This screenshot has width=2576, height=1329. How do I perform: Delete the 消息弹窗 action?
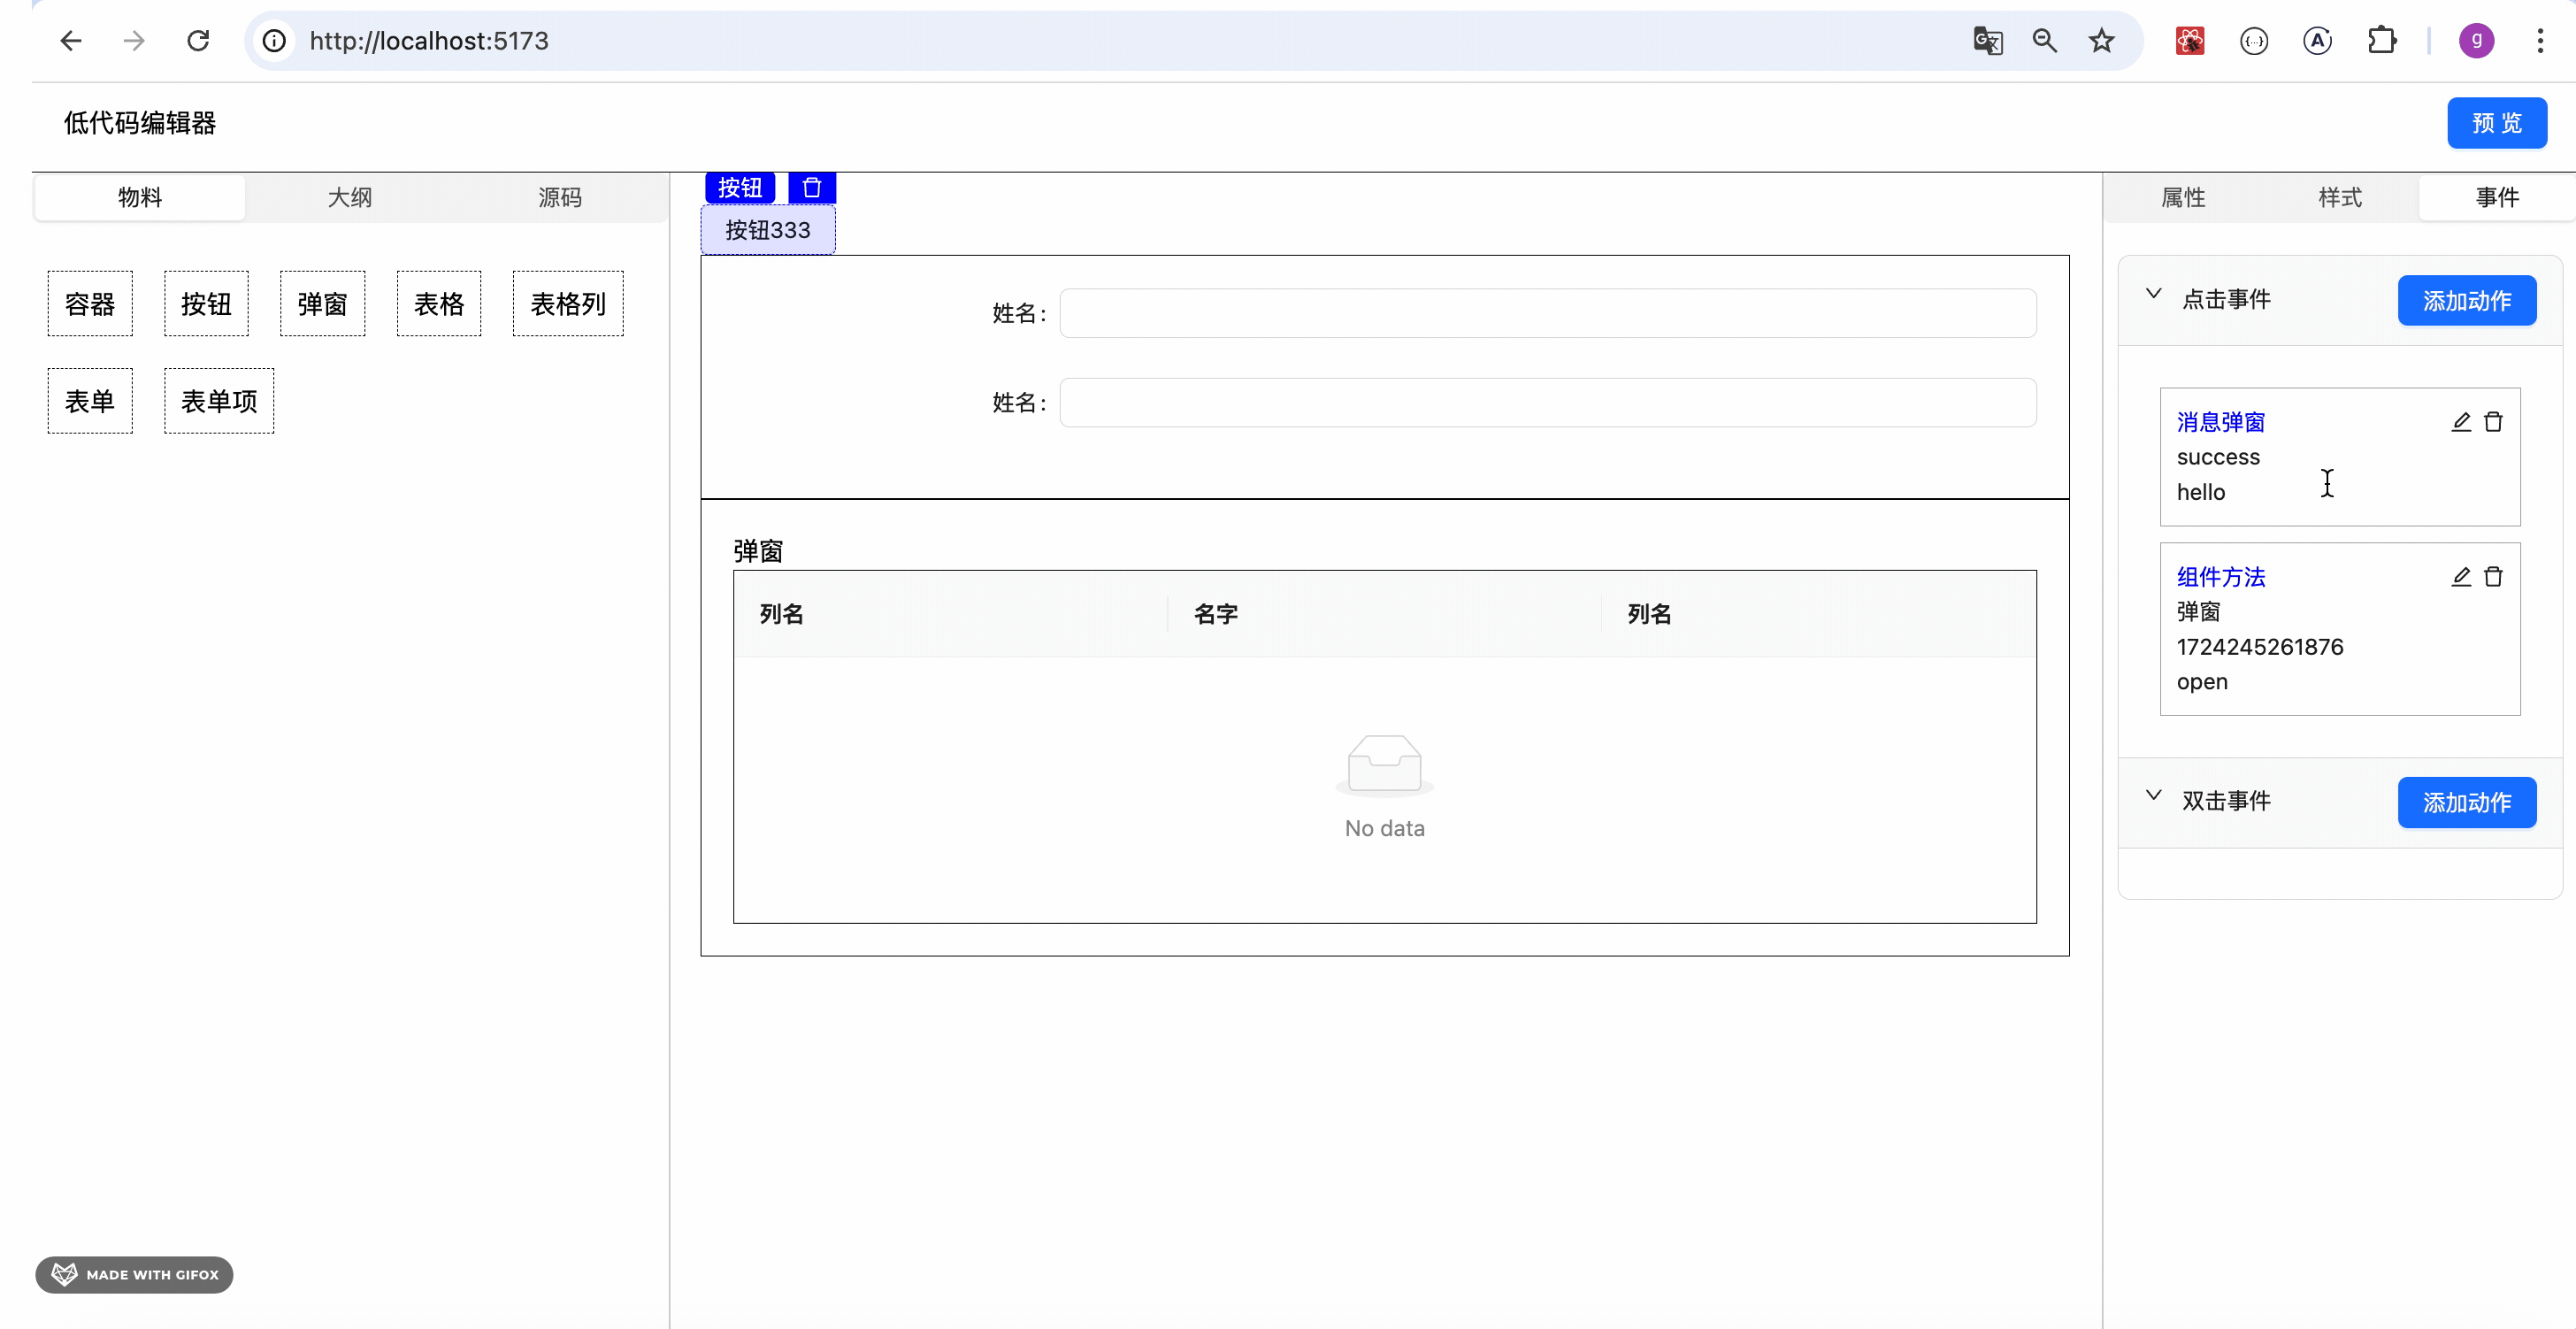[2493, 422]
